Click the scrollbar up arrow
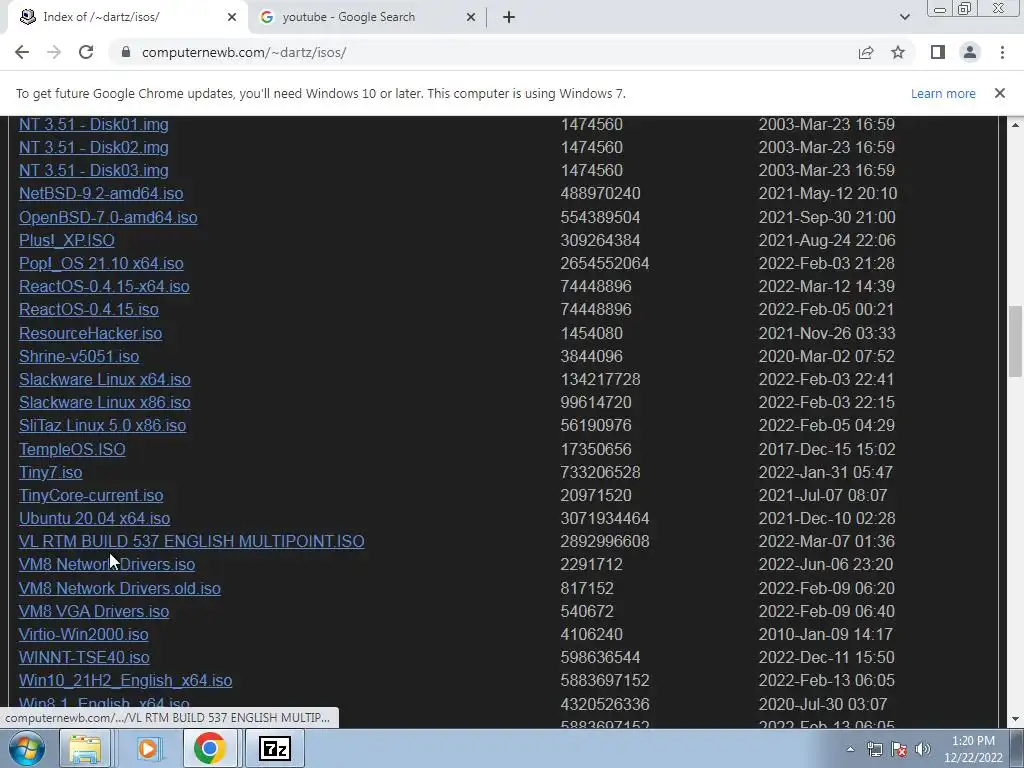This screenshot has height=768, width=1024. (1015, 124)
